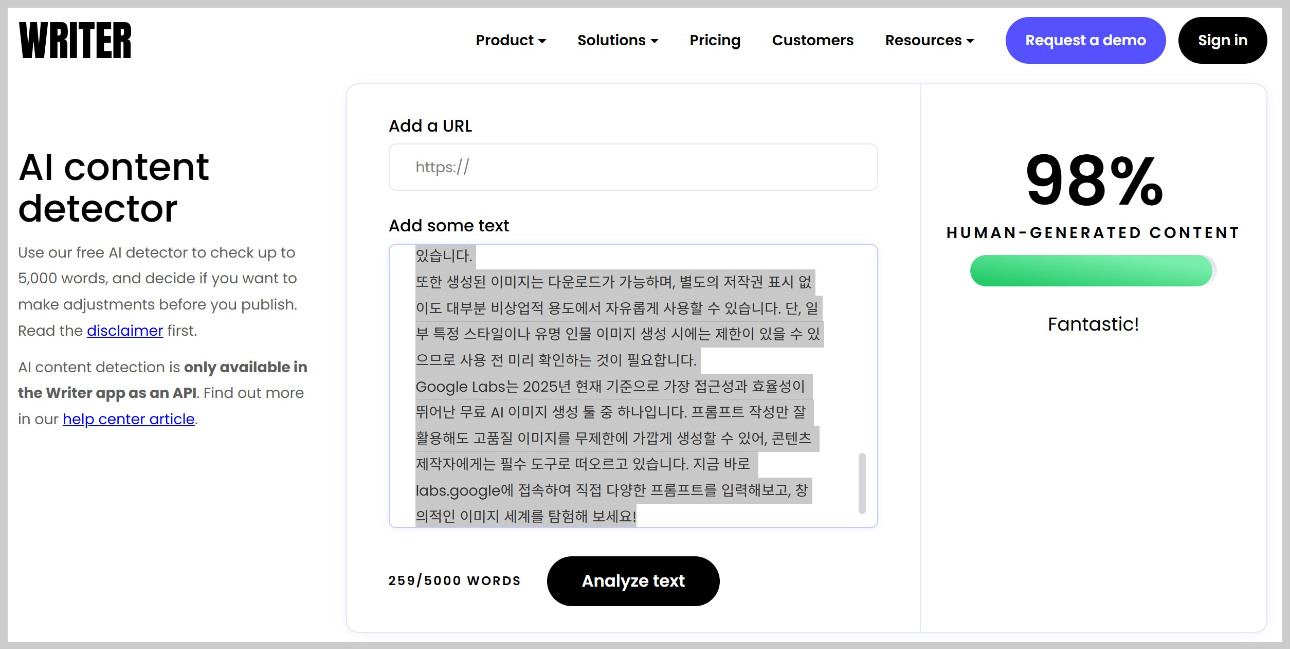1290x649 pixels.
Task: Click the 259/5000 WORDS counter
Action: tap(454, 580)
